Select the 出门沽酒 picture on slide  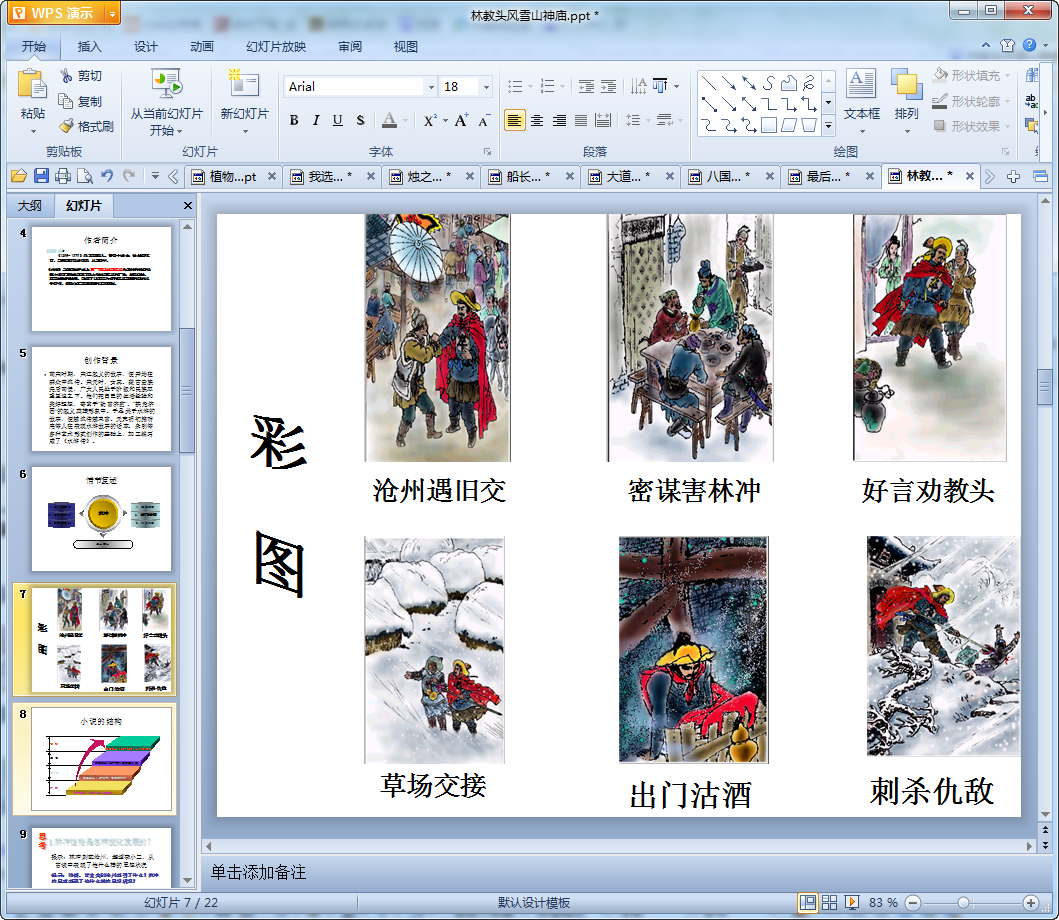(693, 650)
